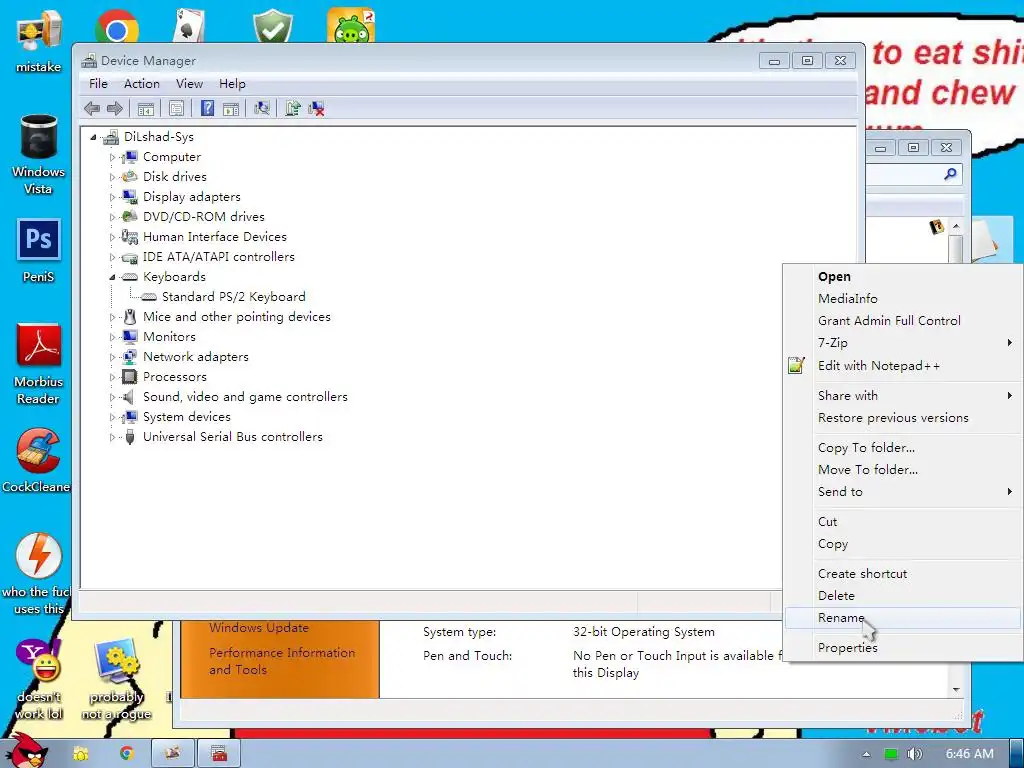Click the Forward arrow in Device Manager toolbar
This screenshot has height=768, width=1024.
tap(114, 108)
